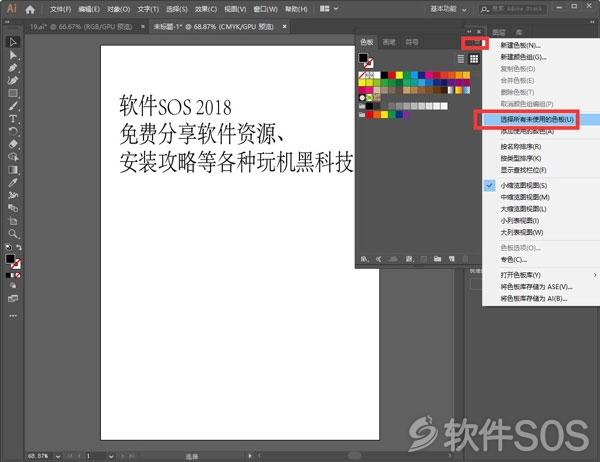Select the Paintbrush tool
Screen dimensions: 600x462
coord(13,106)
